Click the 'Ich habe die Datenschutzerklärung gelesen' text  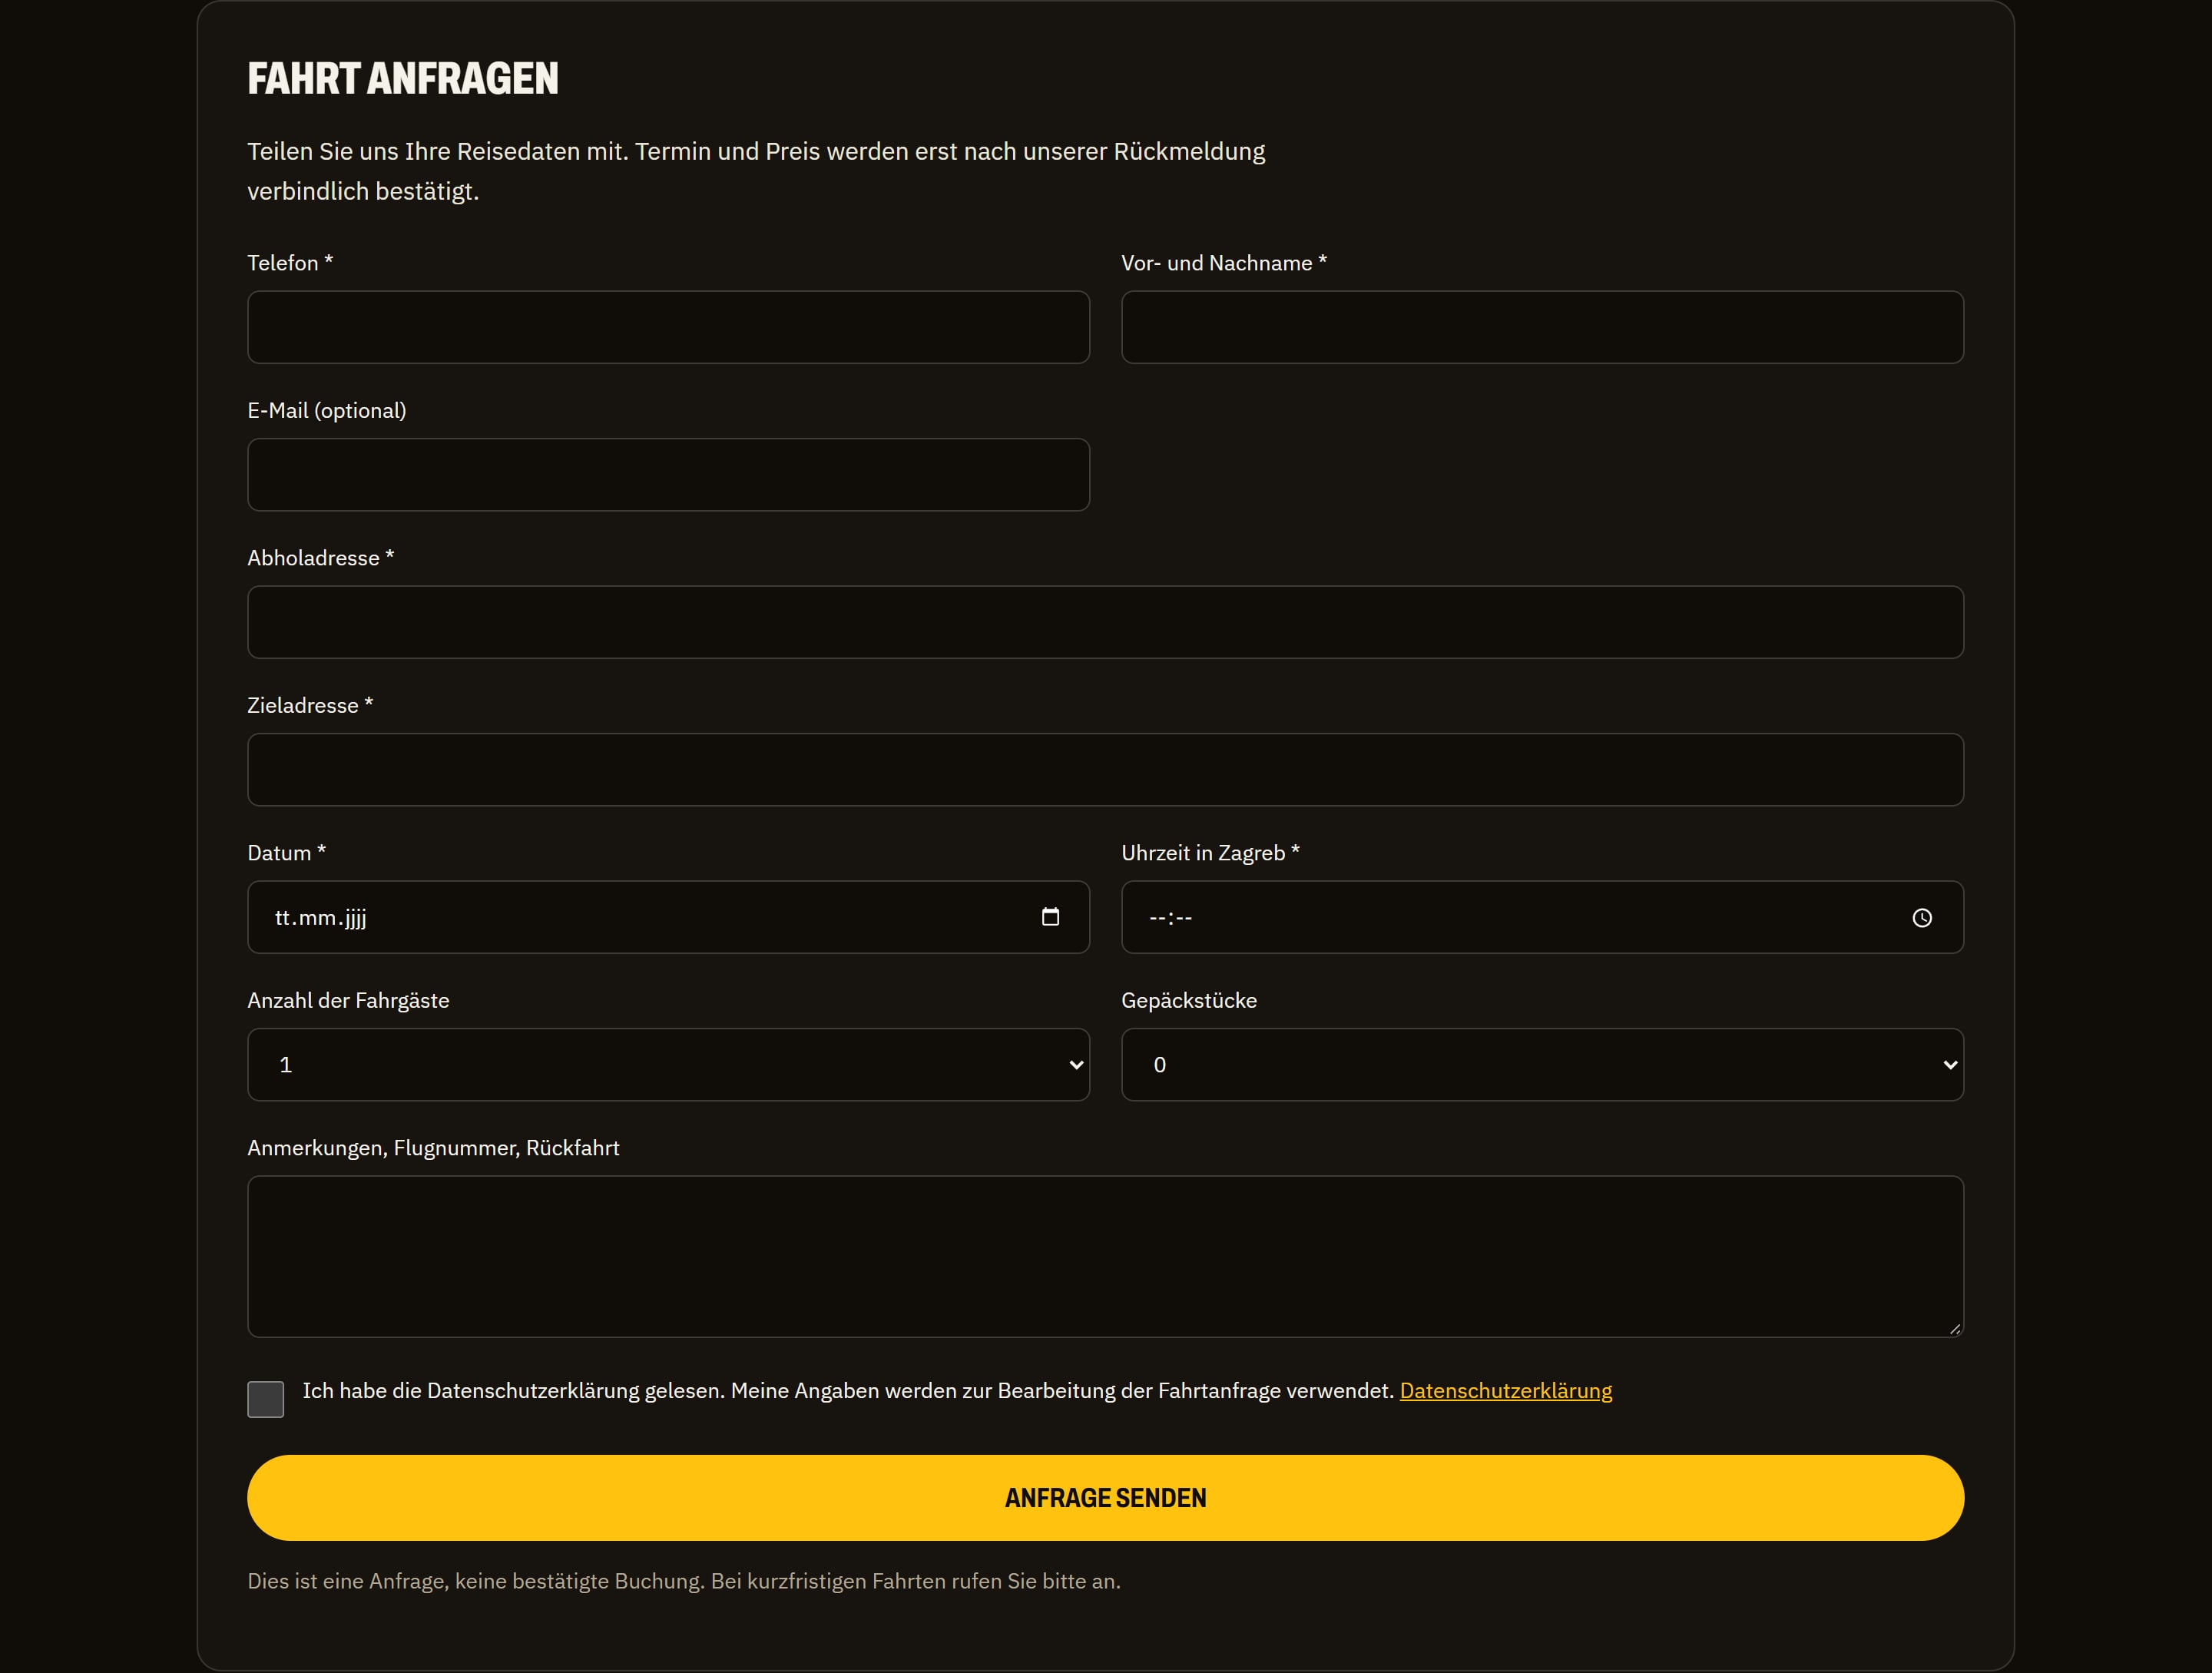tap(849, 1391)
